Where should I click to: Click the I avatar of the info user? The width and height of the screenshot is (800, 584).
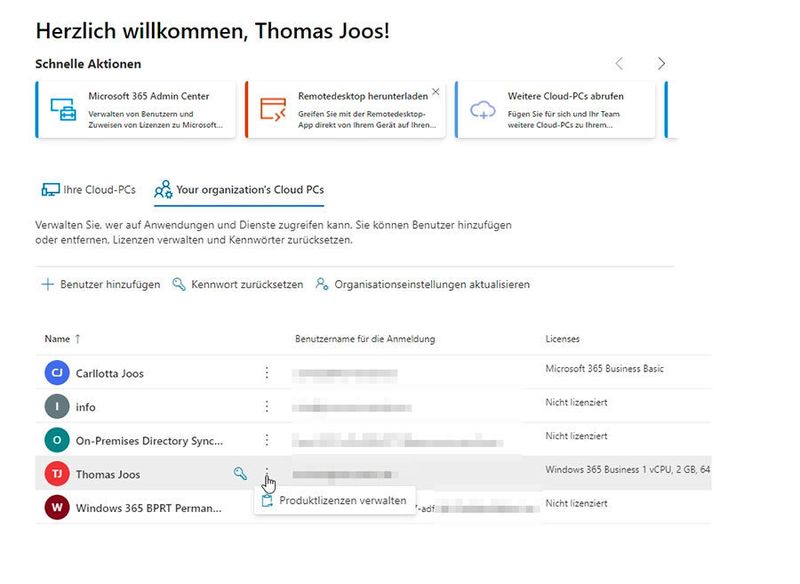point(57,407)
